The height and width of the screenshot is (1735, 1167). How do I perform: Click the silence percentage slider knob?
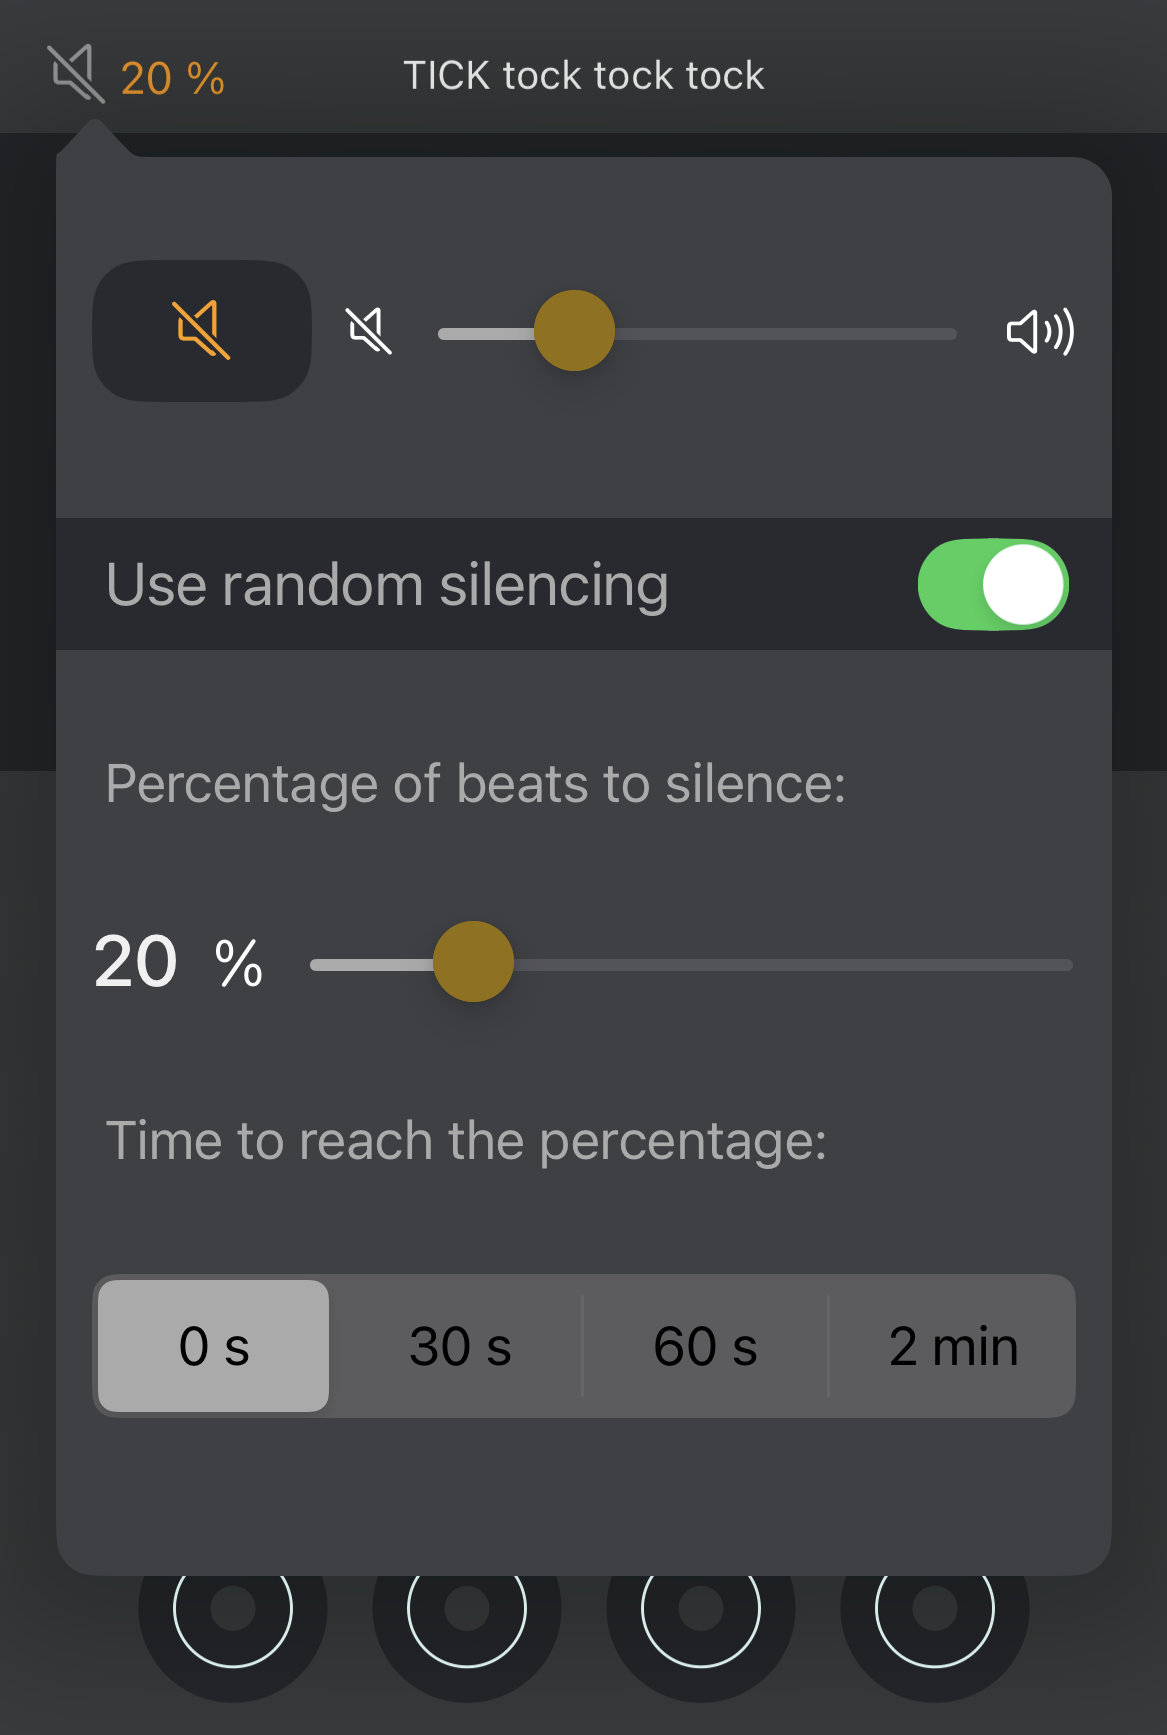(473, 962)
